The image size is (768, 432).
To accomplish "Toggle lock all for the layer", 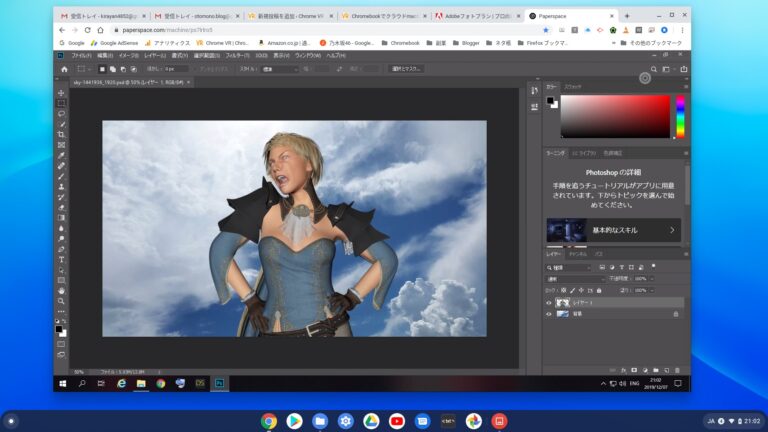I will (x=599, y=290).
